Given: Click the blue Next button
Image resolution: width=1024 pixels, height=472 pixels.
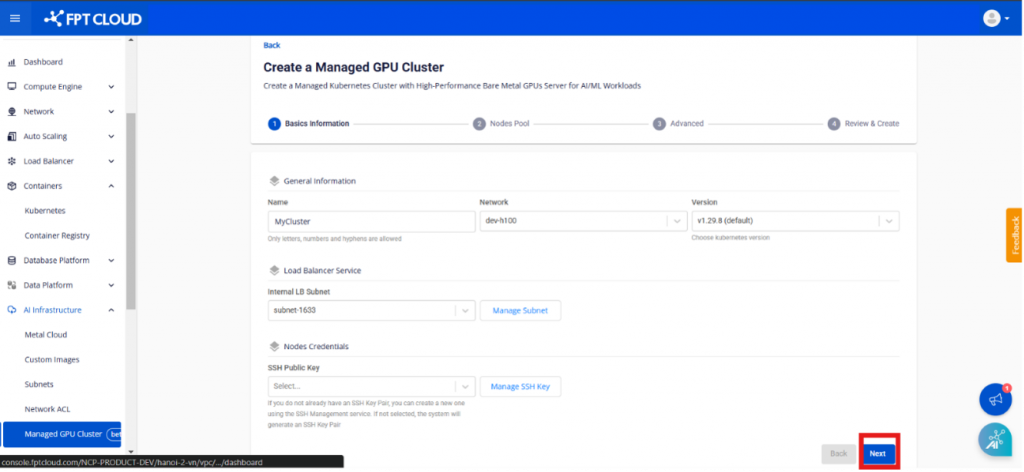Looking at the screenshot, I should click(878, 454).
